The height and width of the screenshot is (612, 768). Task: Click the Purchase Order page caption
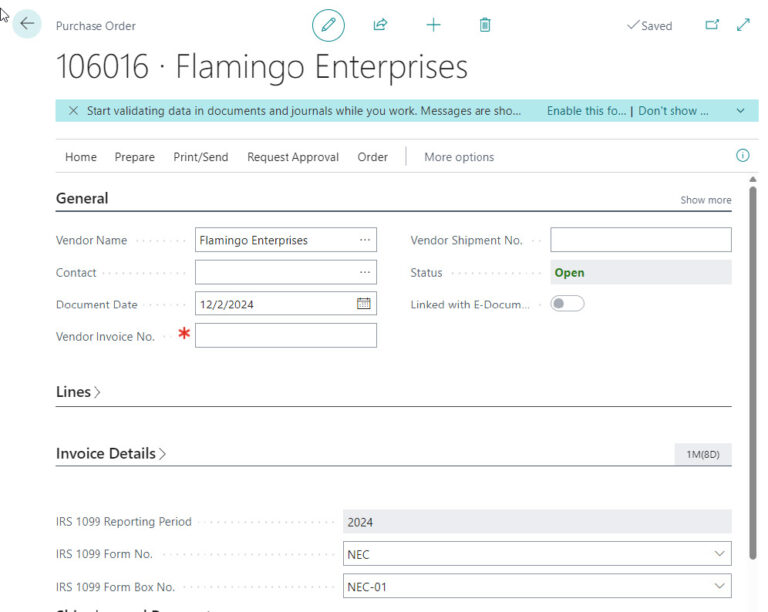point(96,26)
